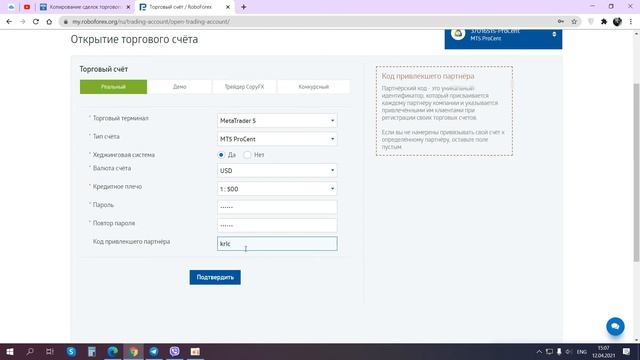Bookmark this page with the star icon

[x=574, y=22]
